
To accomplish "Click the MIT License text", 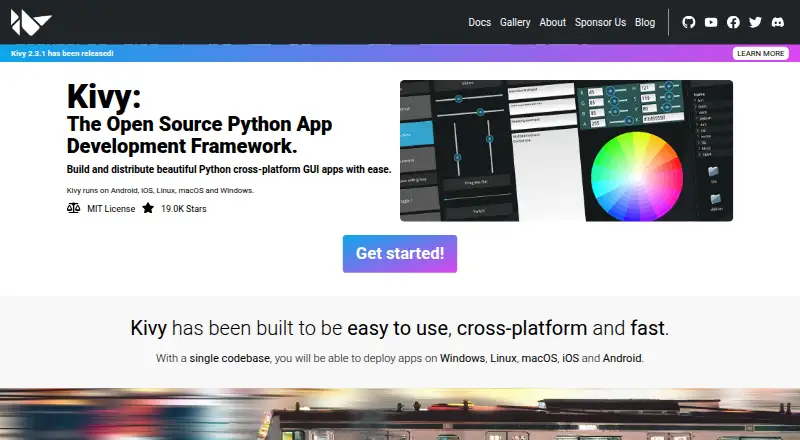I will [111, 208].
